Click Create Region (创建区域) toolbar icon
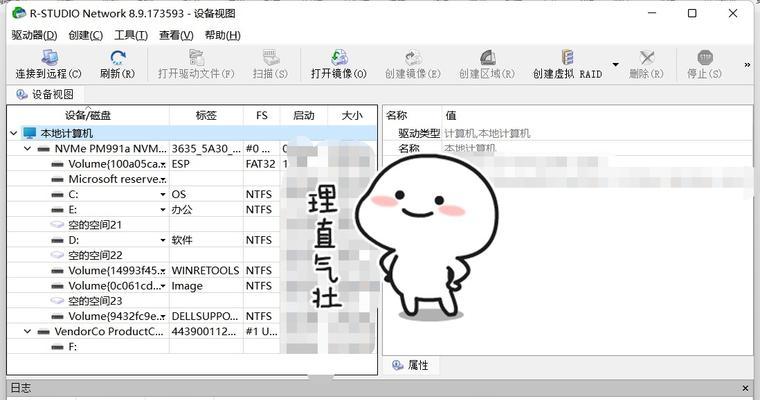The height and width of the screenshot is (400, 760). 487,58
